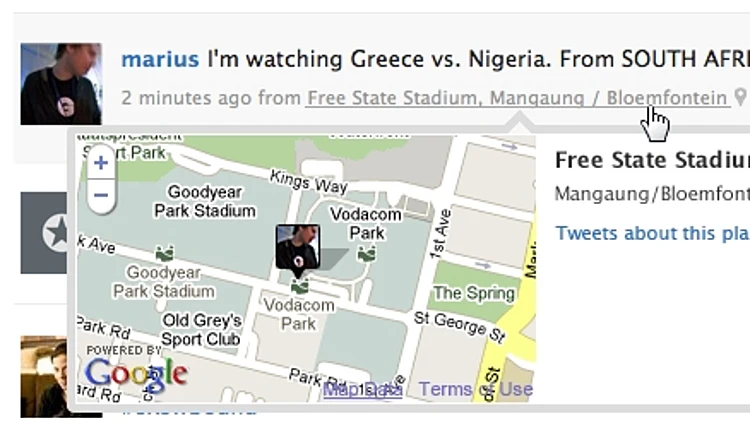750x422 pixels.
Task: Zoom out on the map
Action: click(x=100, y=194)
